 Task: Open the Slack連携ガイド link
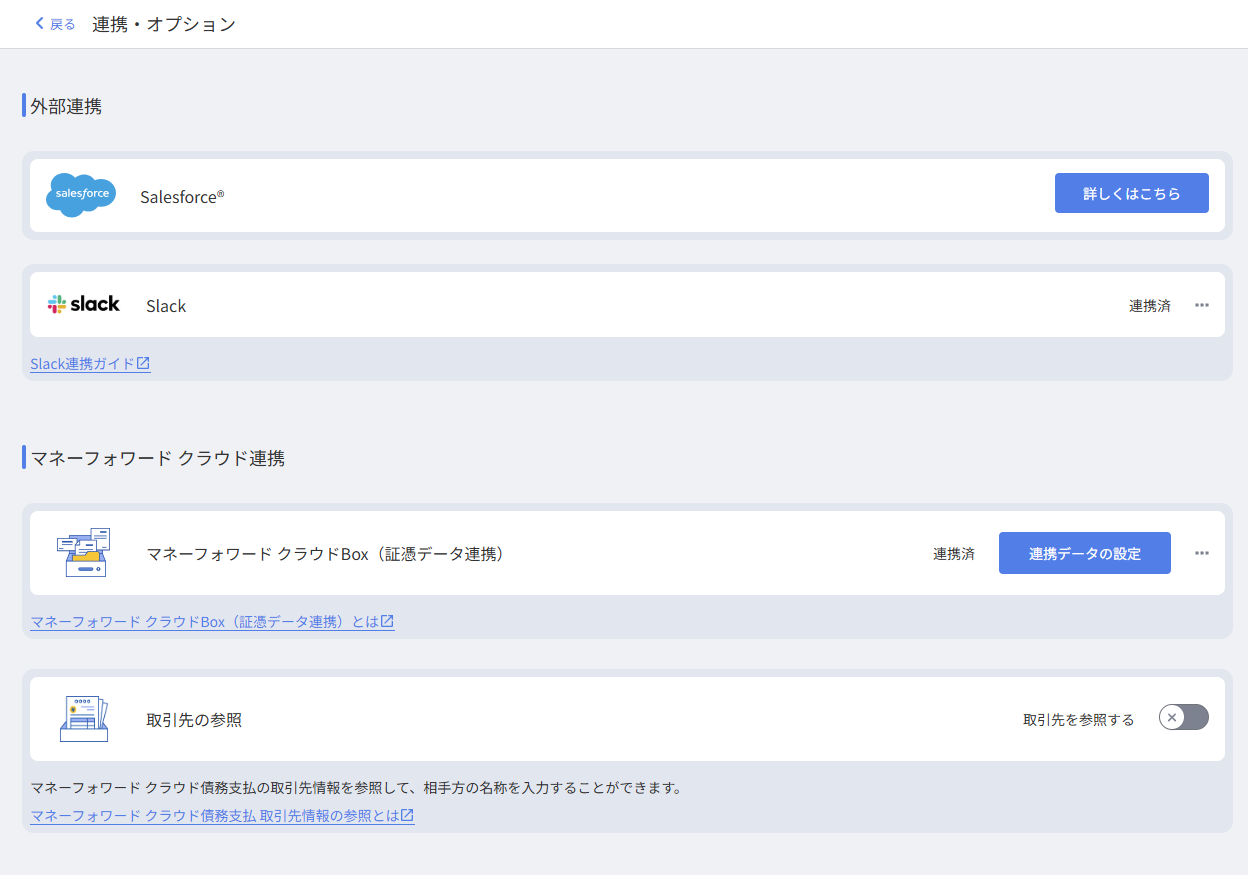point(82,364)
